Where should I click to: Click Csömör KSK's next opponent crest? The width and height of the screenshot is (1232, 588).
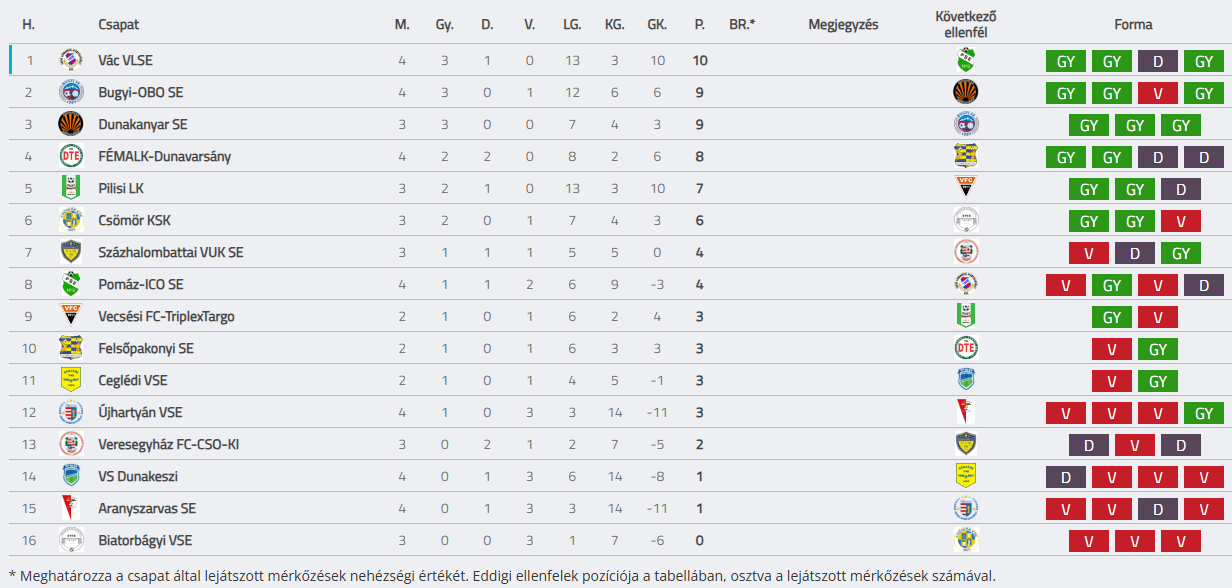click(966, 220)
